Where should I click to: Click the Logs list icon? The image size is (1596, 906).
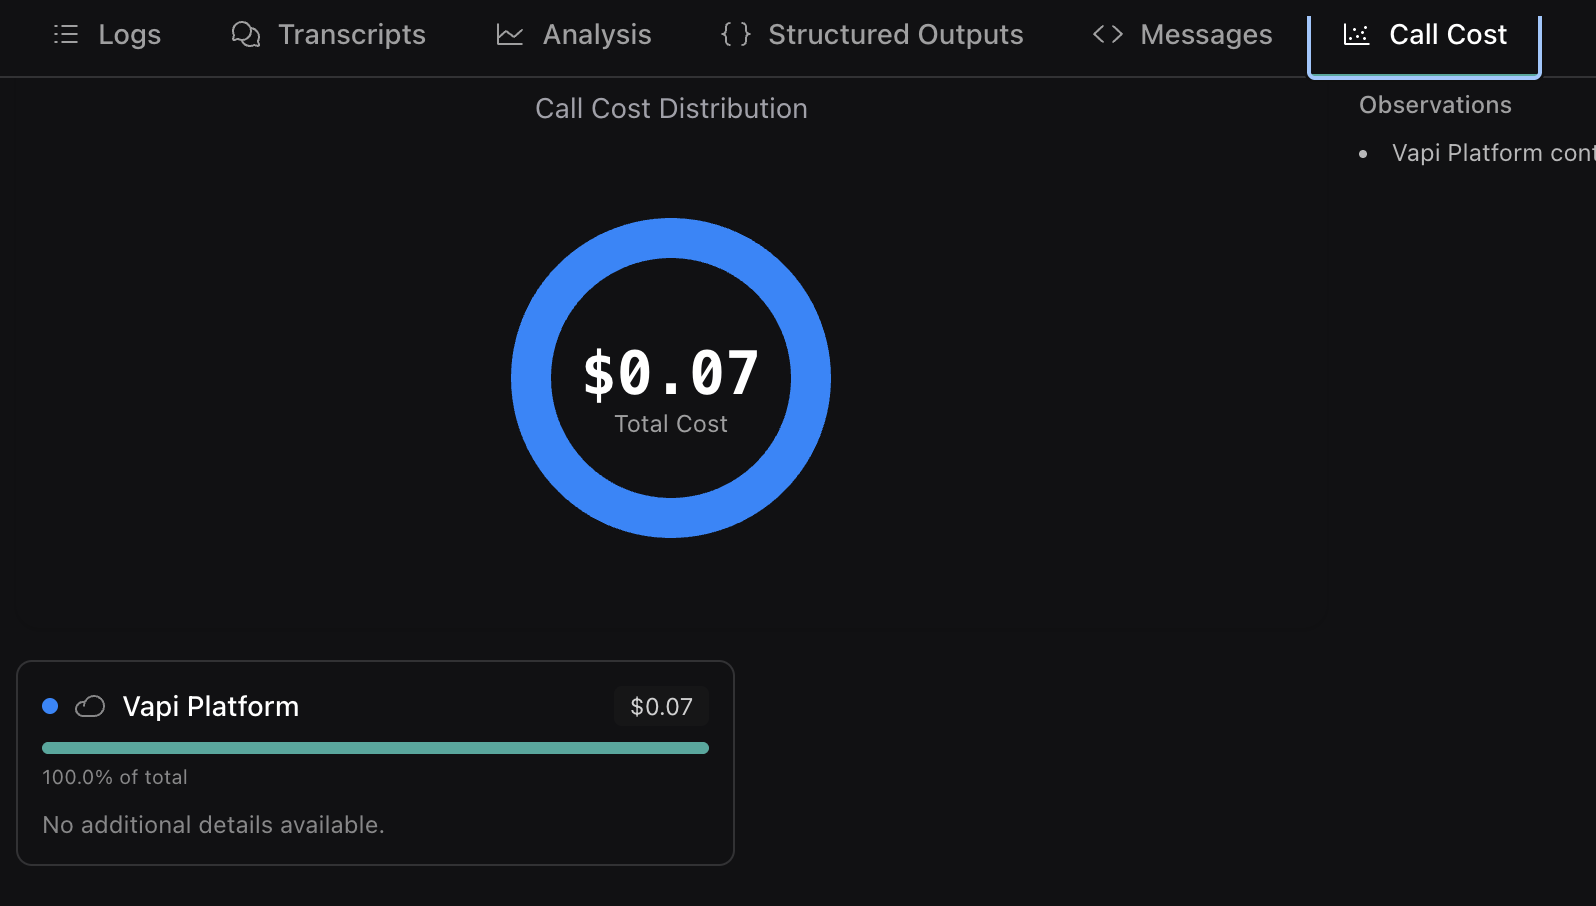click(66, 35)
